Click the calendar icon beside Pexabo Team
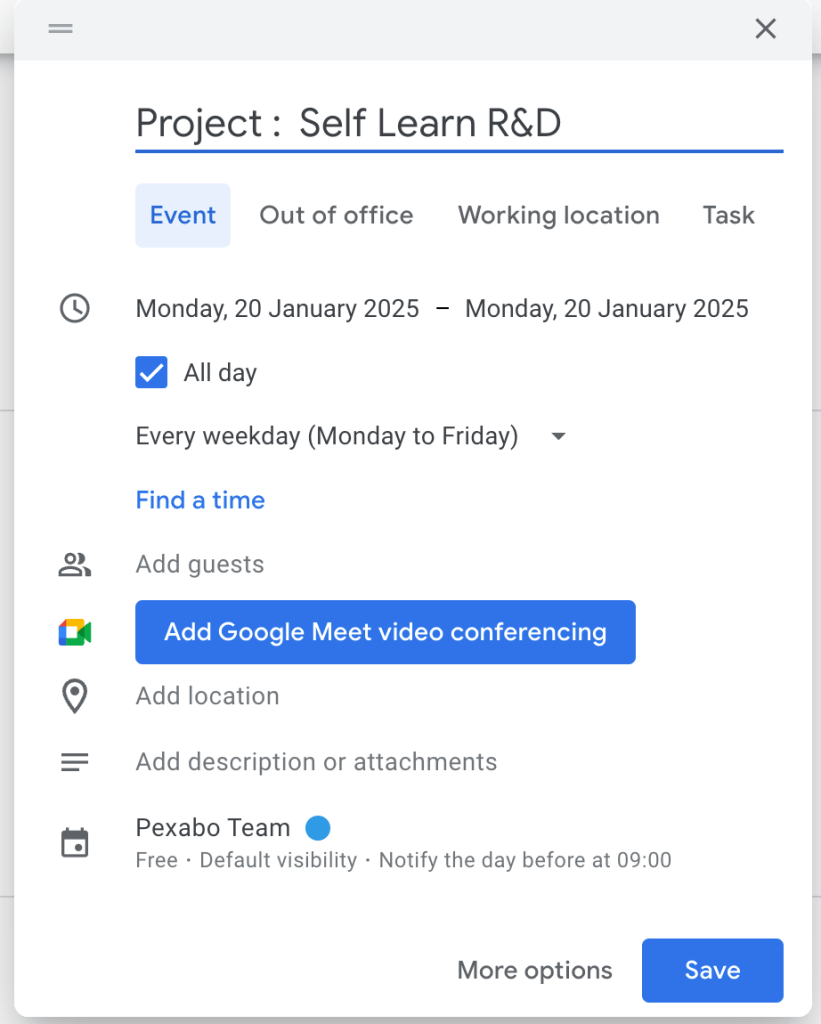Viewport: 821px width, 1024px height. (x=74, y=842)
